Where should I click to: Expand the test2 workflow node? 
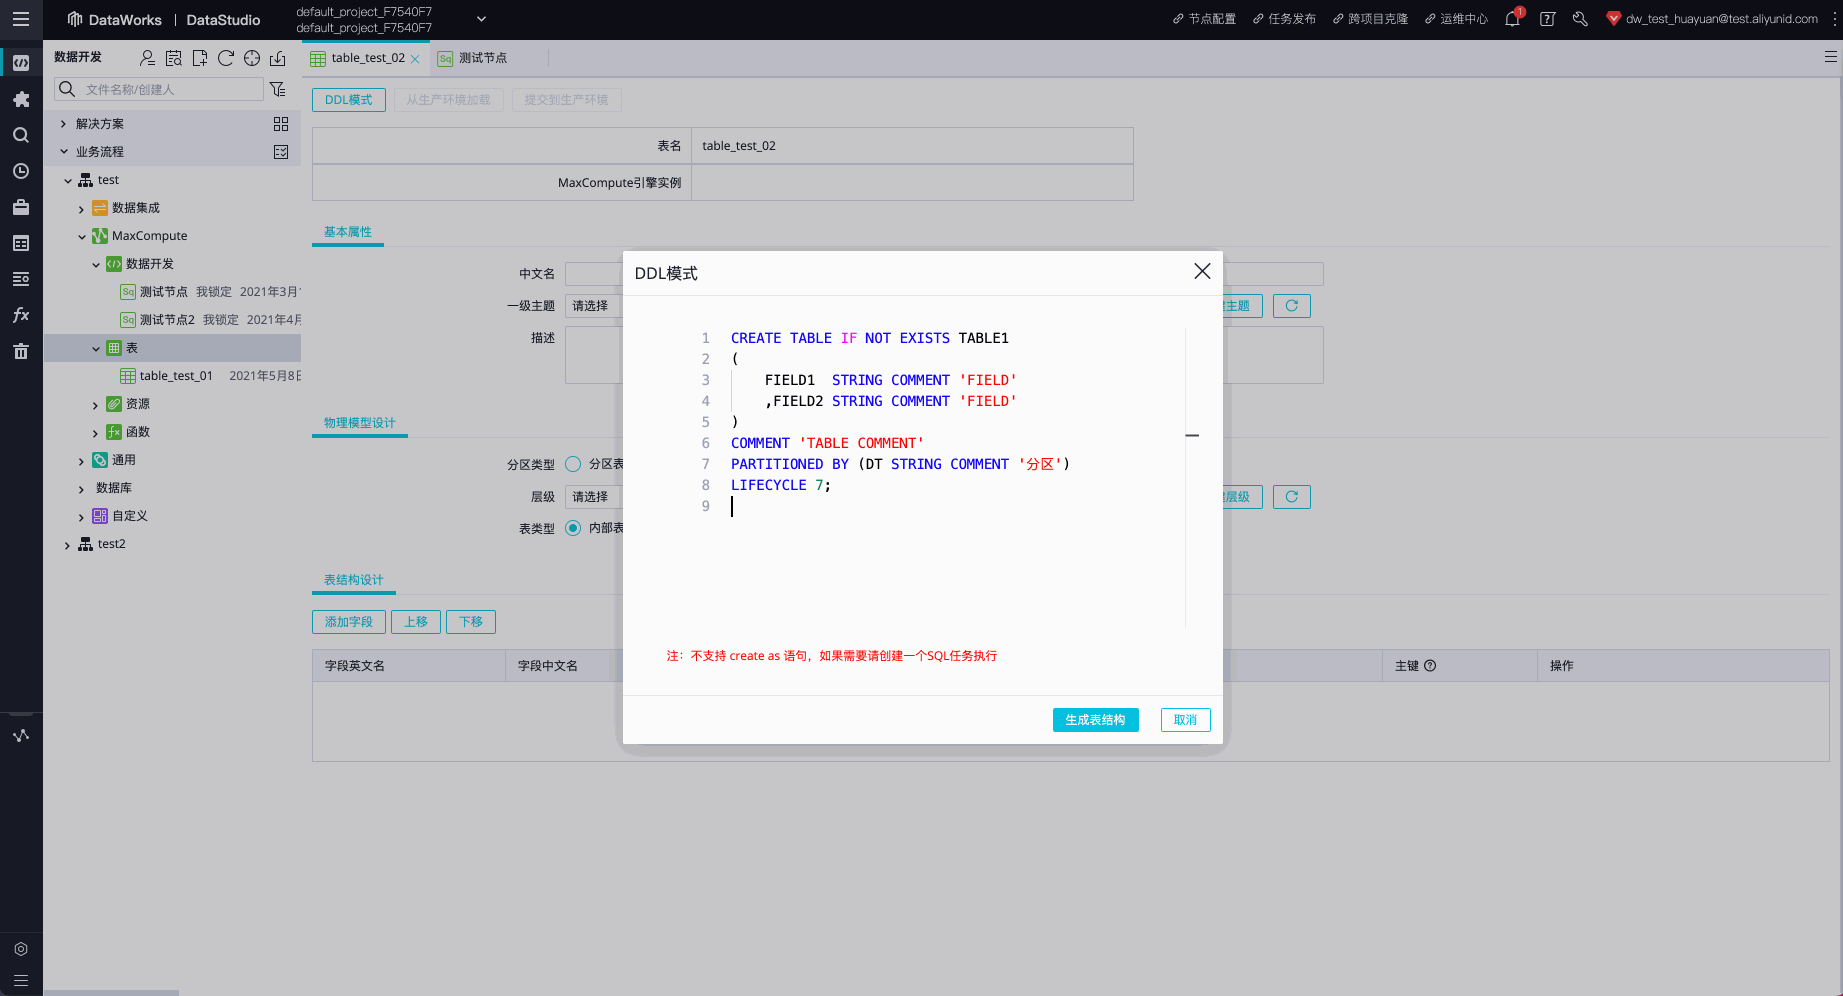(x=68, y=545)
